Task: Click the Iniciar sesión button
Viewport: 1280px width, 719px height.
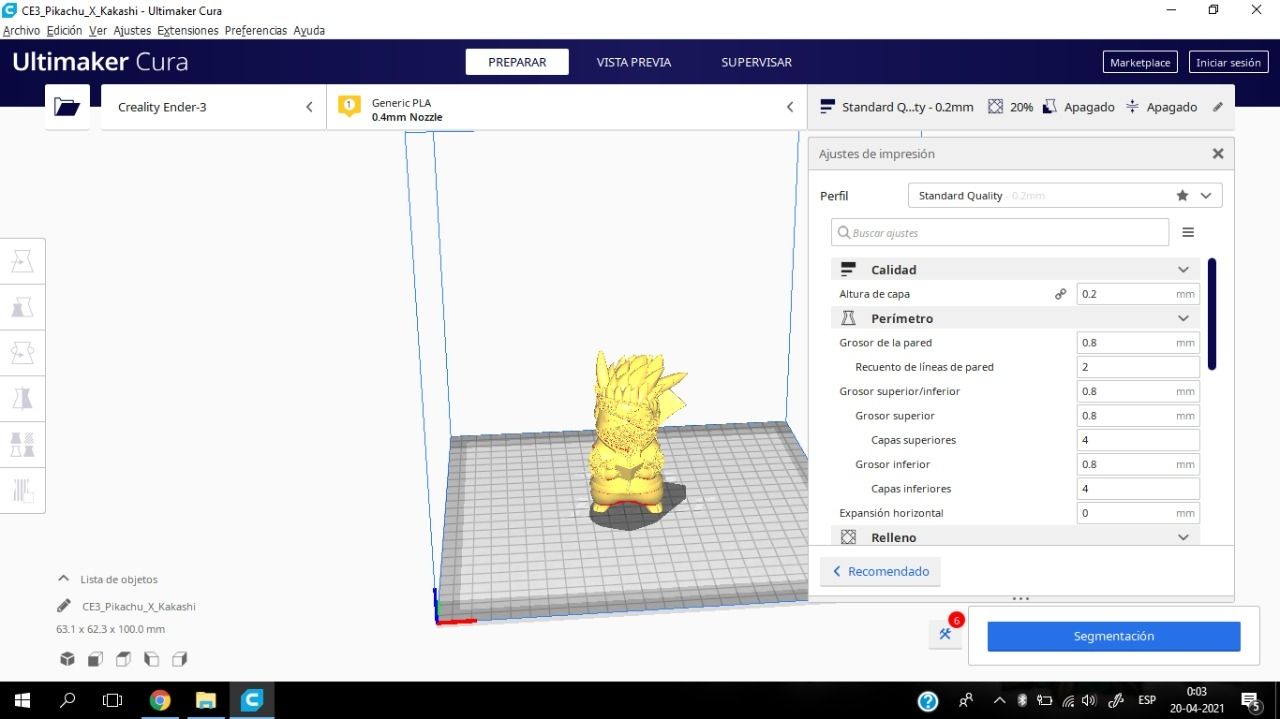Action: pos(1229,62)
